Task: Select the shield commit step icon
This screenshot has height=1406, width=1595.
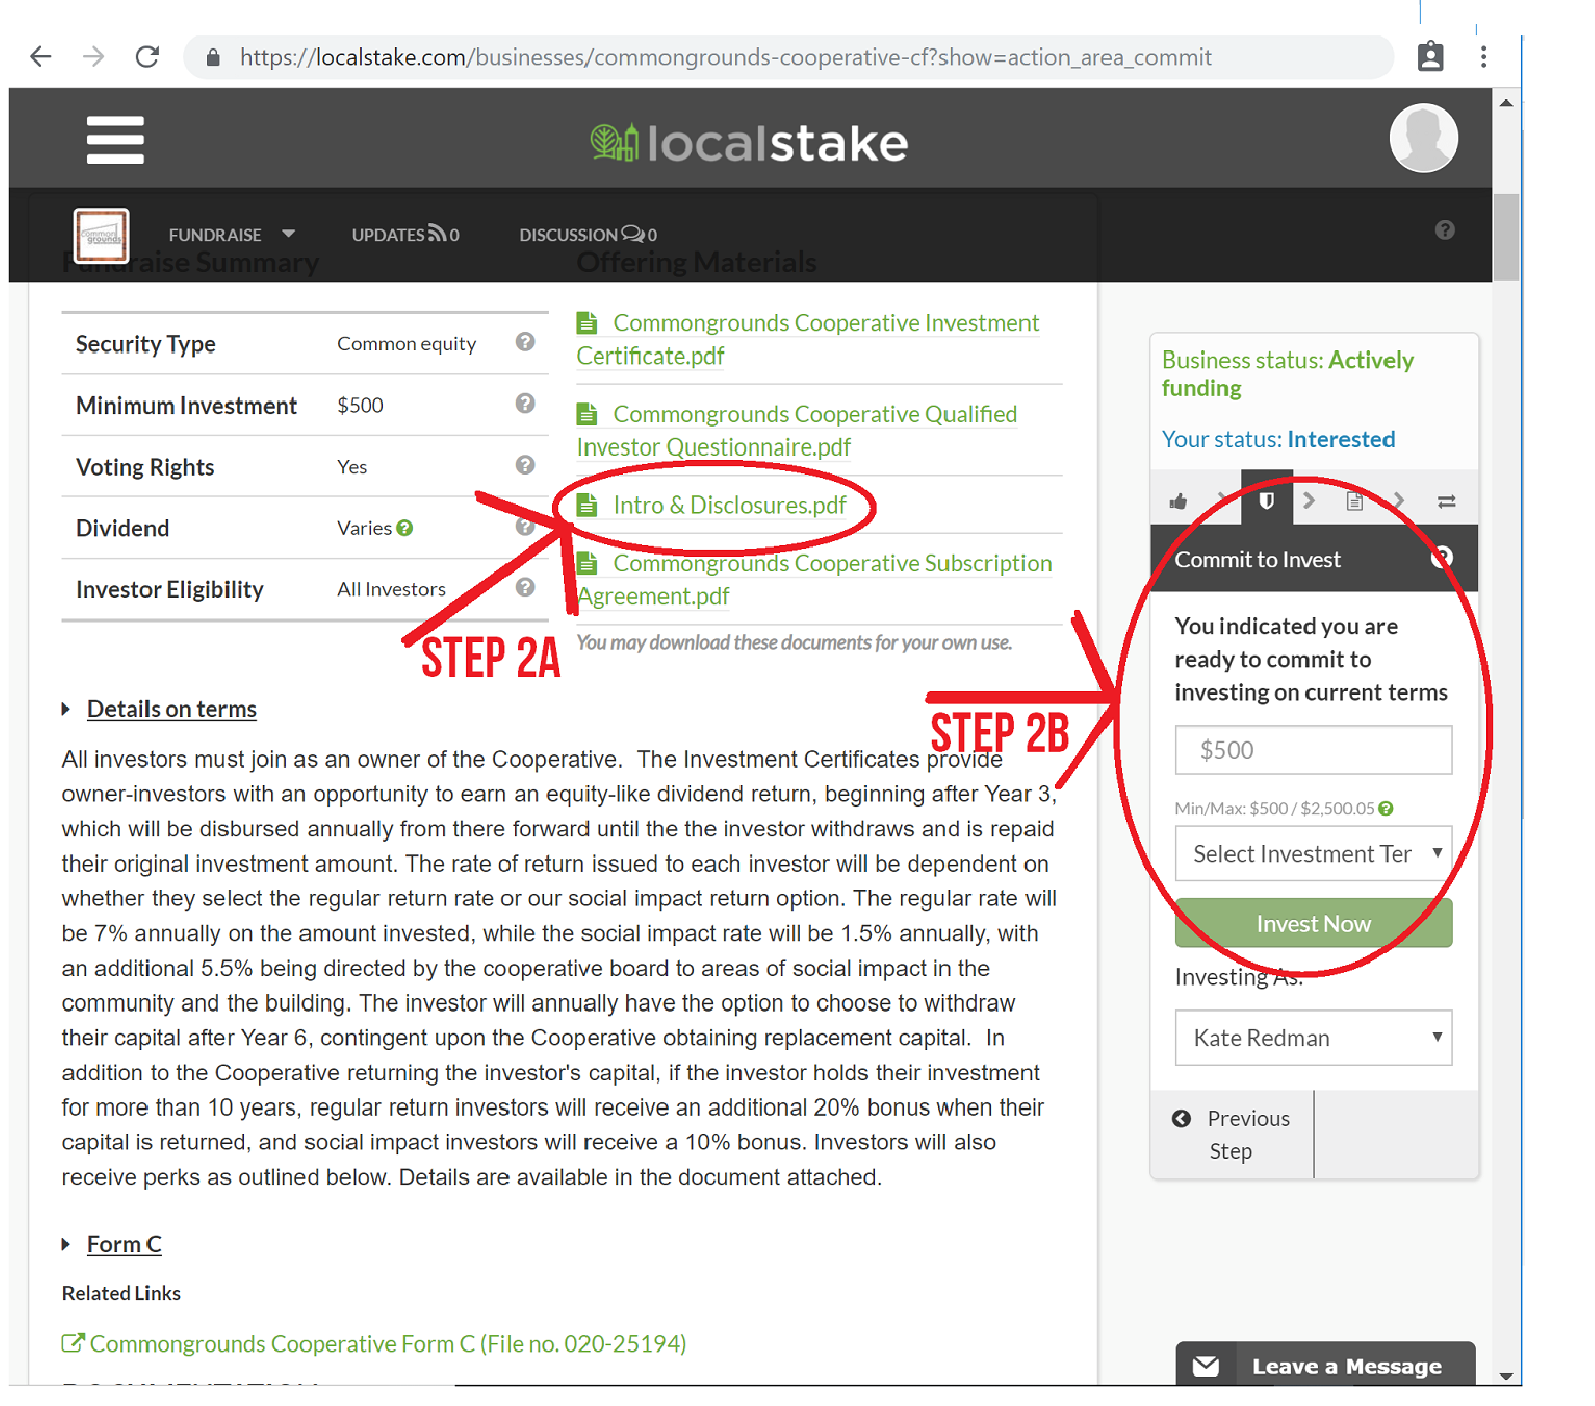Action: [1266, 500]
